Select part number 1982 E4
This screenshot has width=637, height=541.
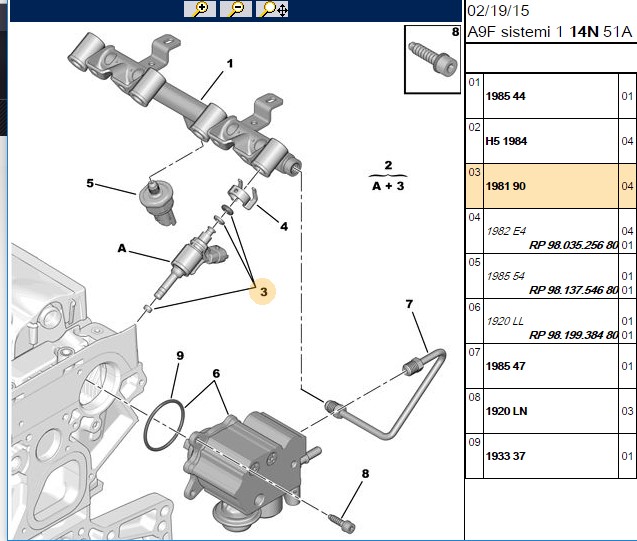[x=506, y=231]
